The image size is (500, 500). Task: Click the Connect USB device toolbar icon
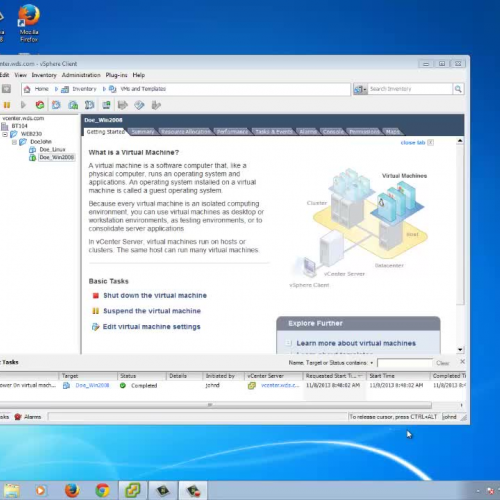156,105
